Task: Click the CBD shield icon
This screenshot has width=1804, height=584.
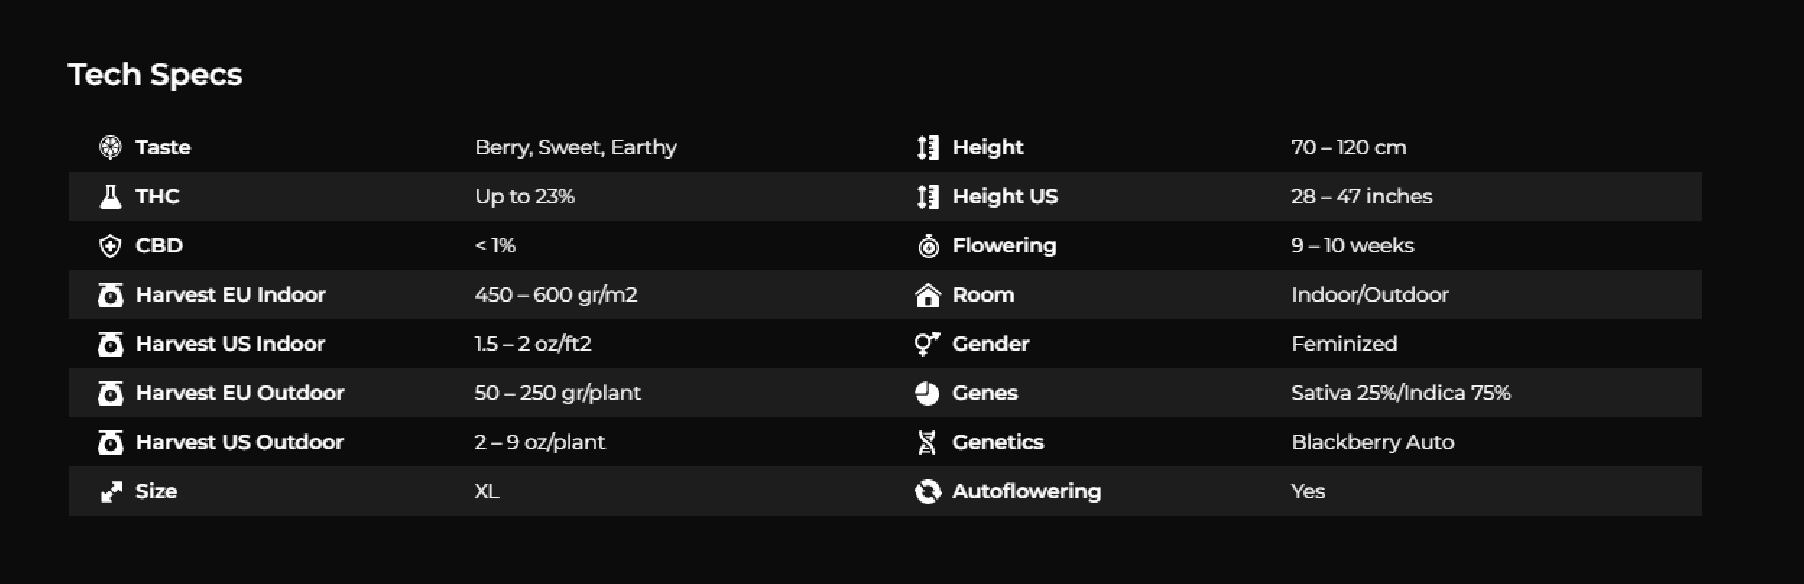Action: pos(110,245)
